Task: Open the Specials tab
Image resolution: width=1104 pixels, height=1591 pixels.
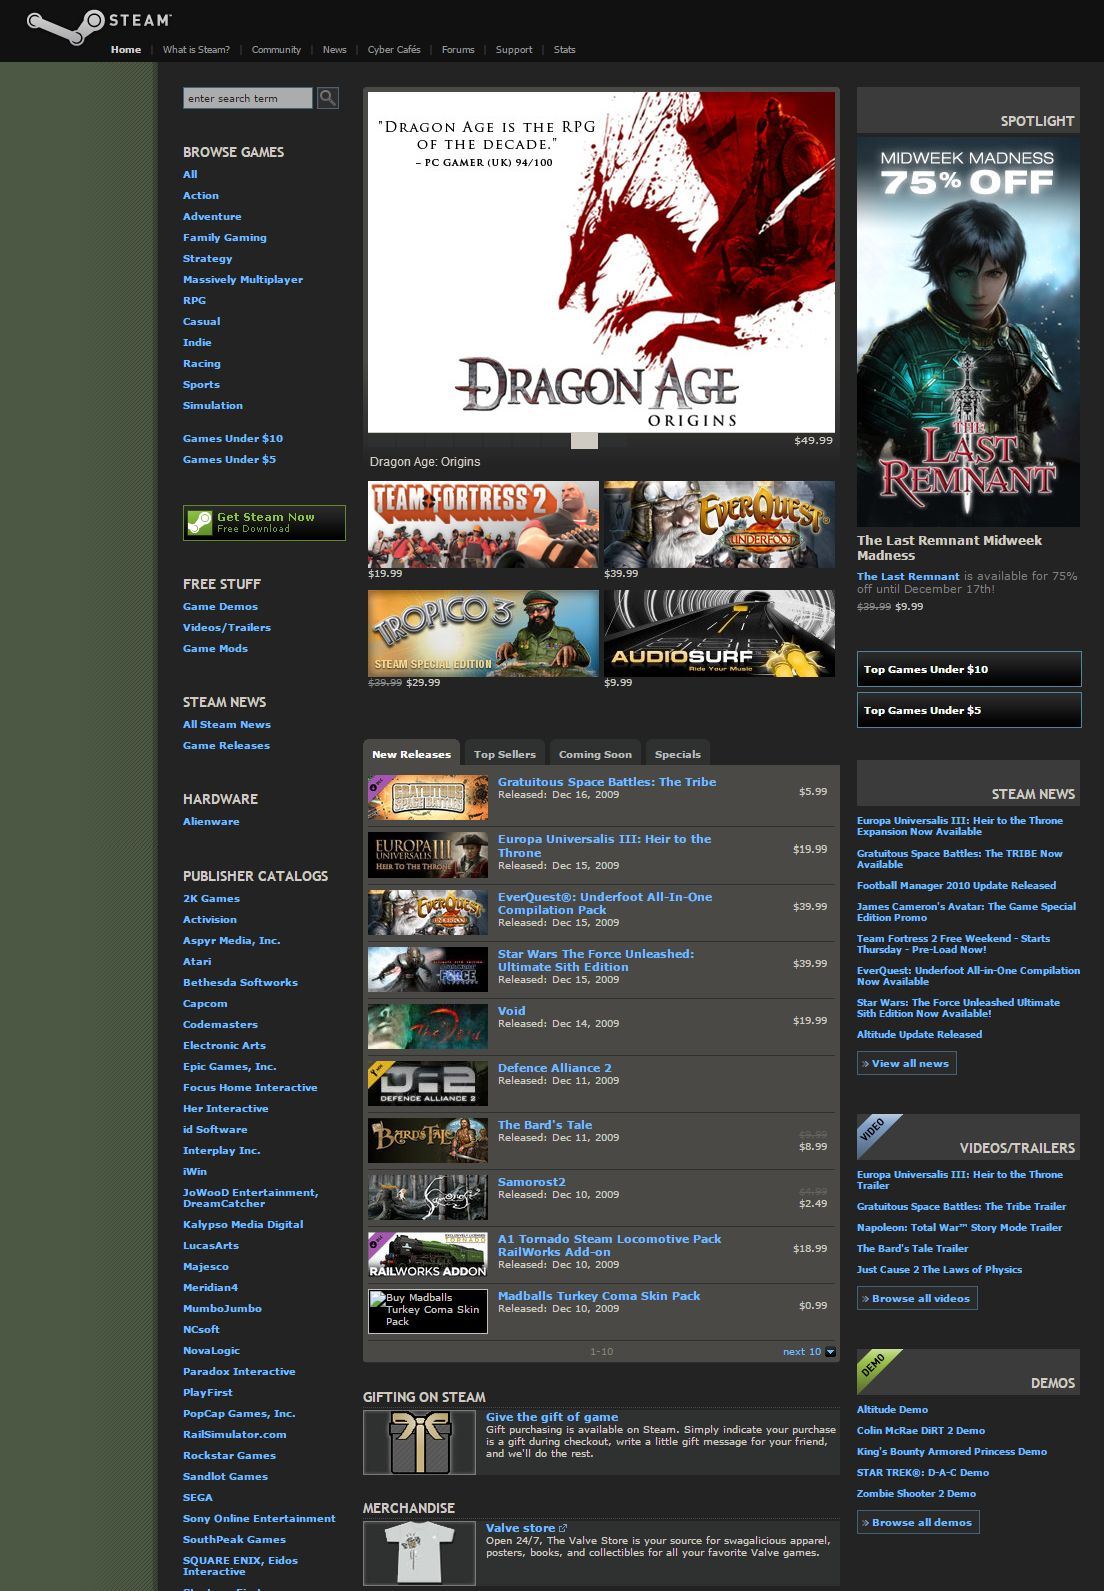Action: click(x=677, y=754)
